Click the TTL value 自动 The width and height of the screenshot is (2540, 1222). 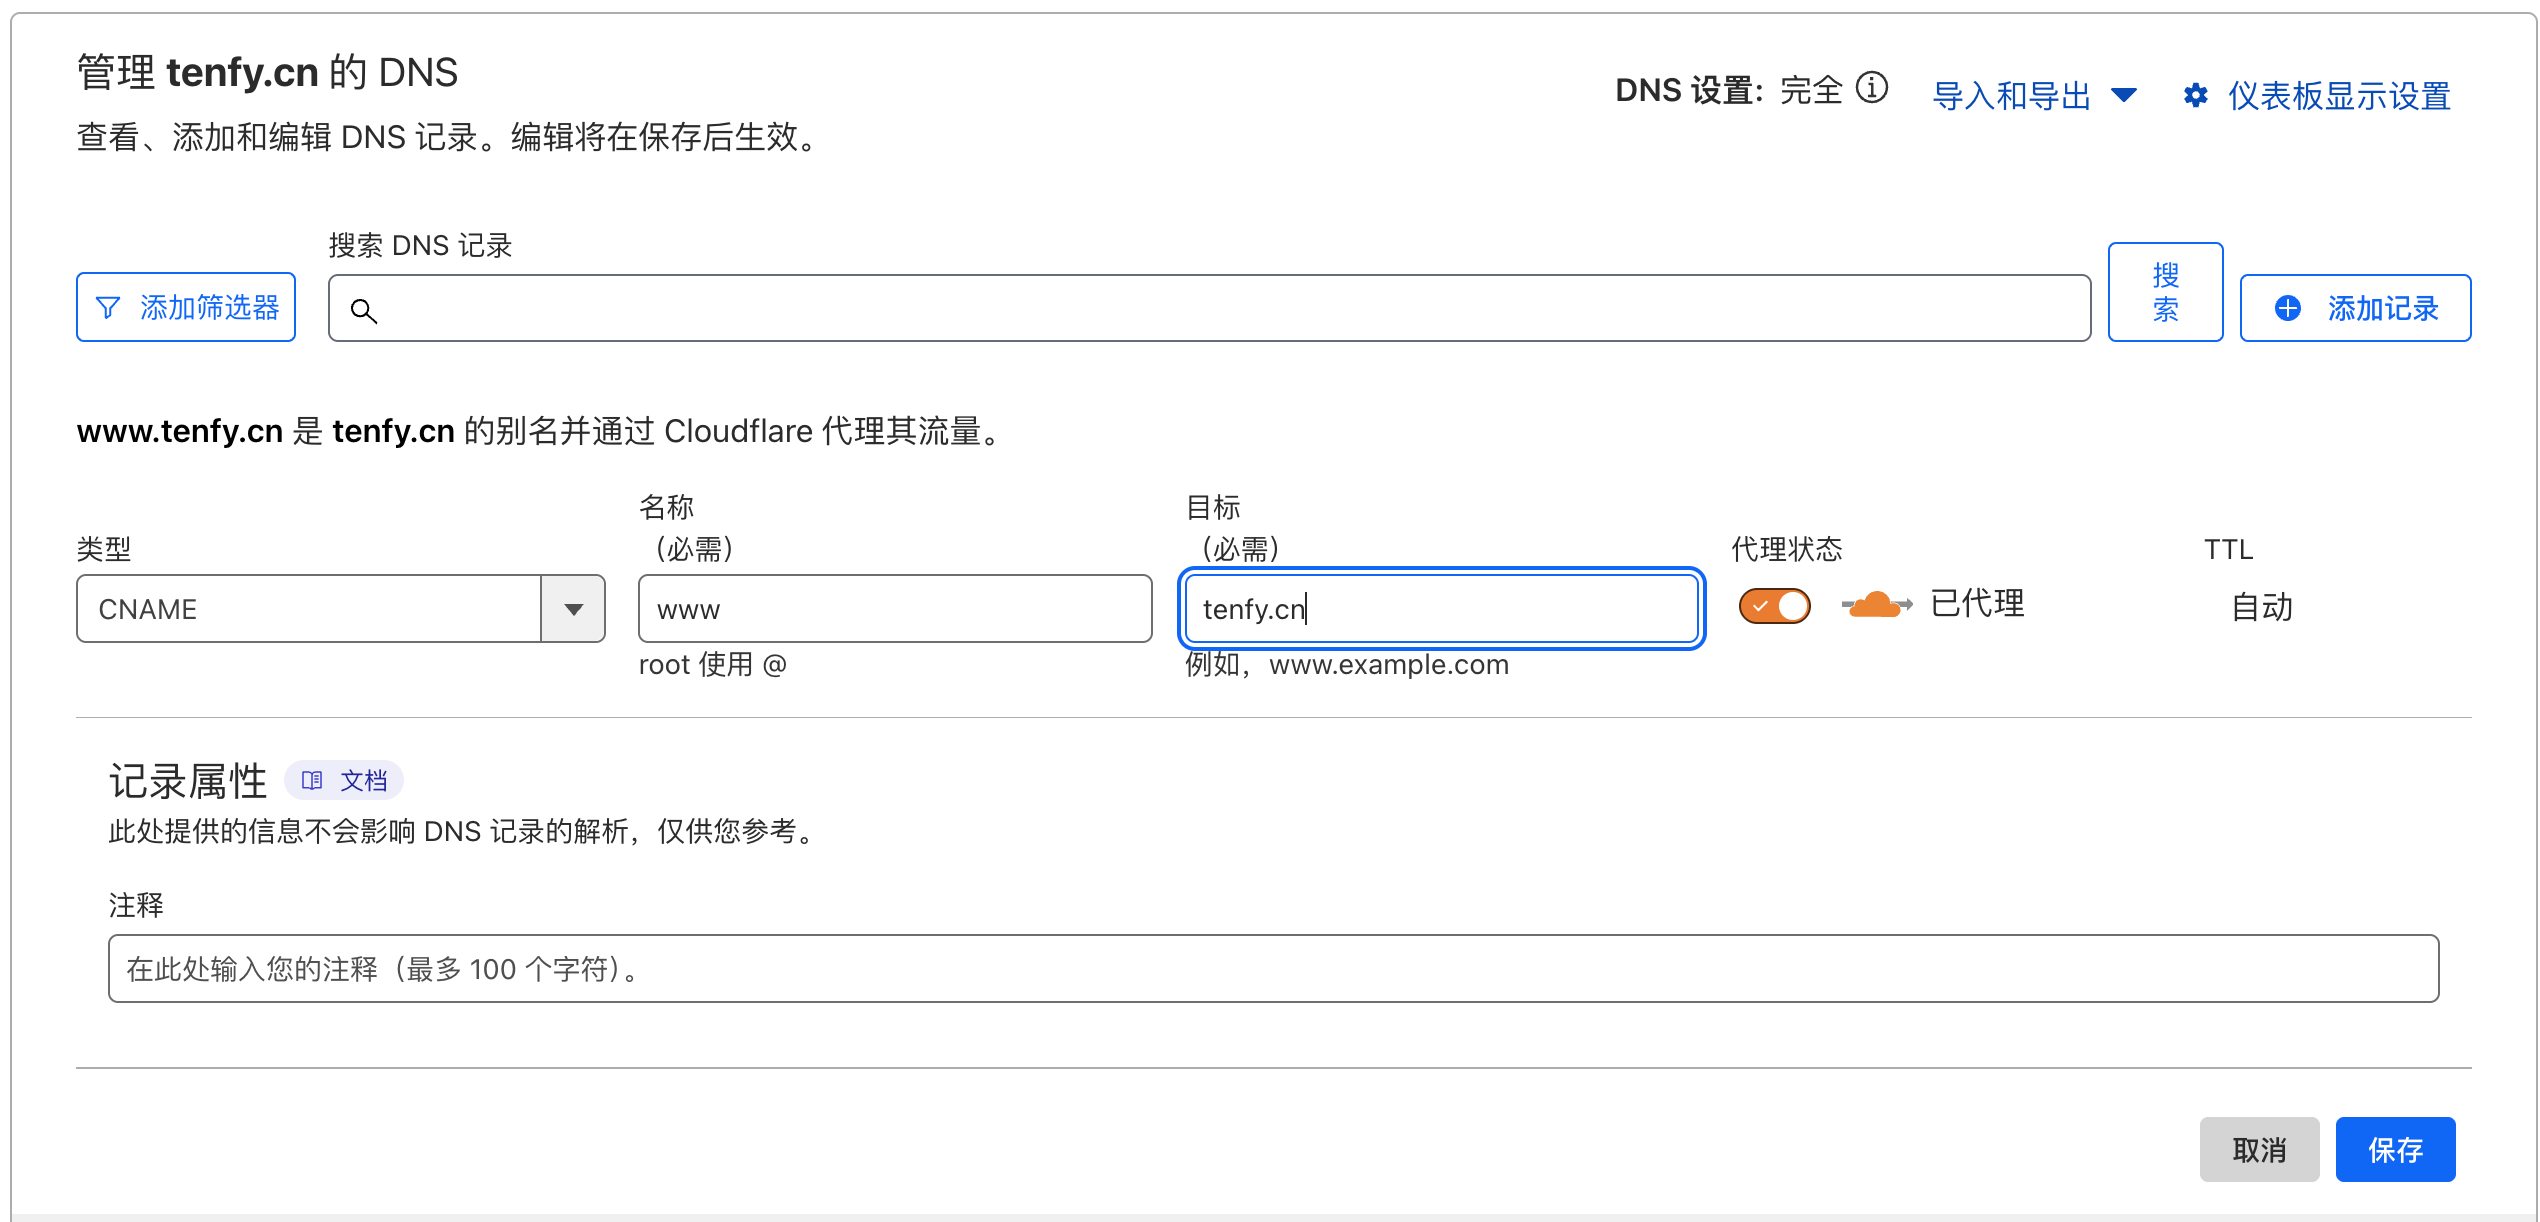click(2262, 606)
